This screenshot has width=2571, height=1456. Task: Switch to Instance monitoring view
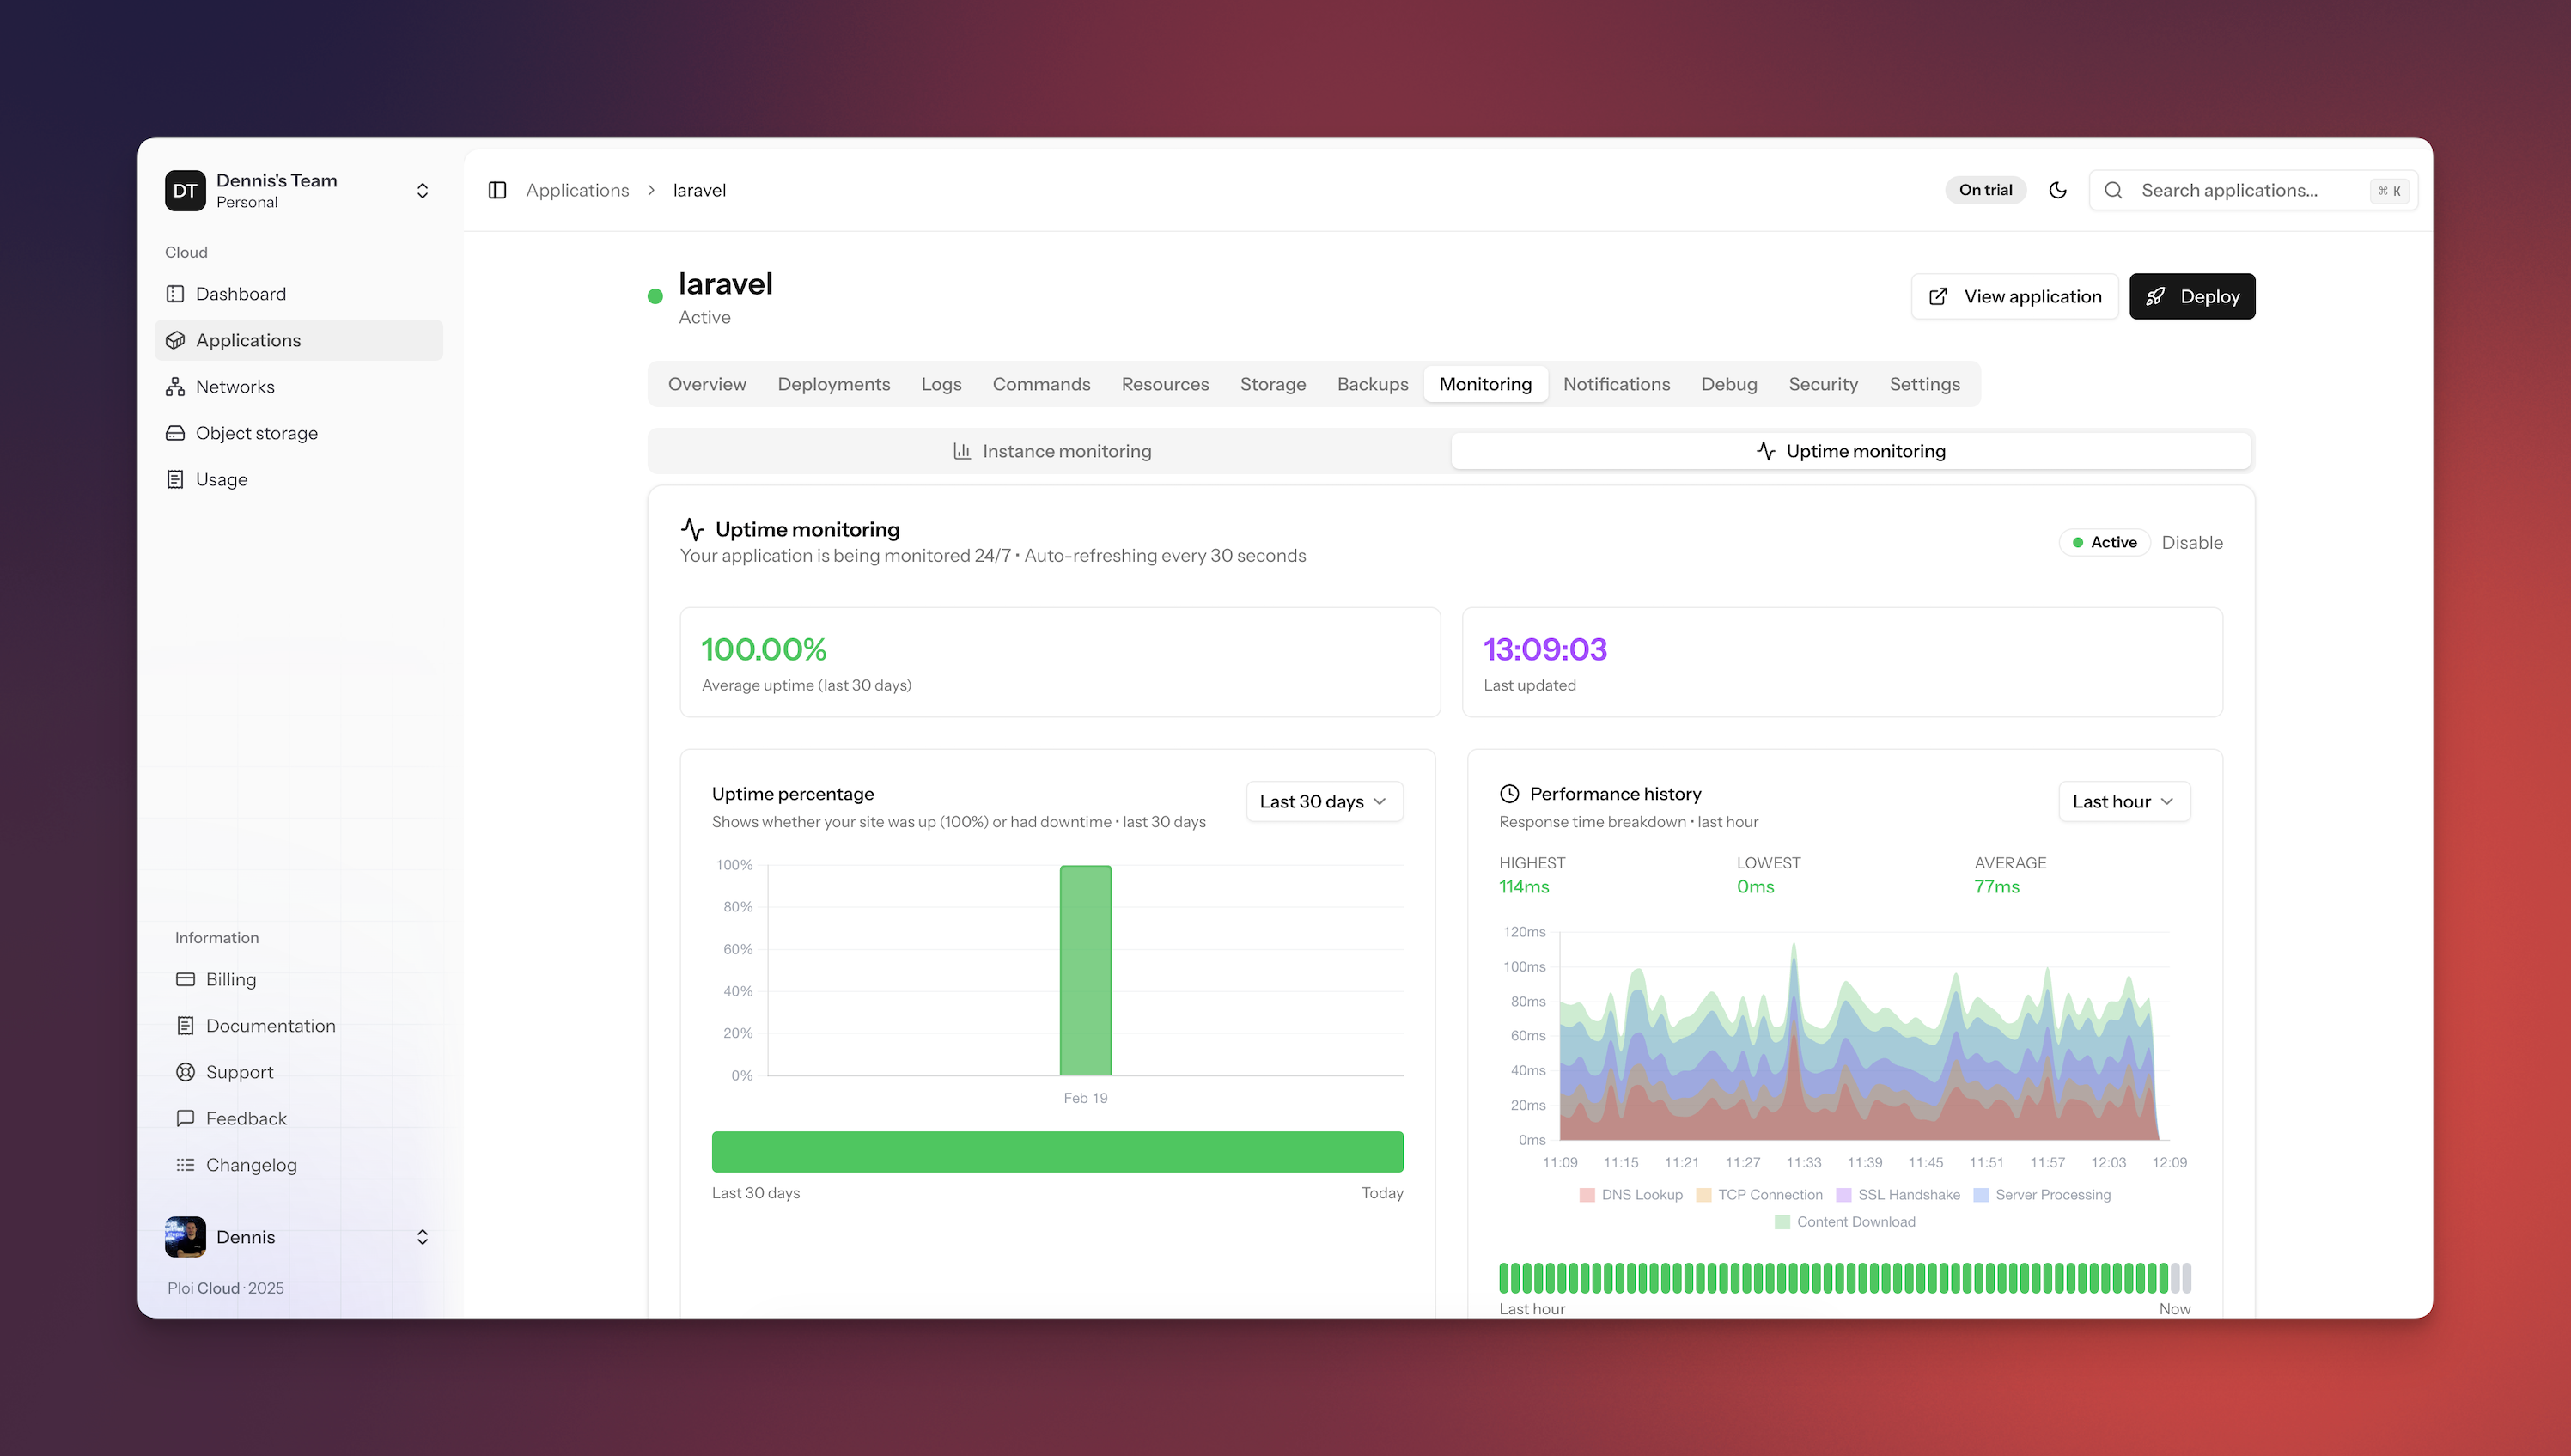pyautogui.click(x=1051, y=451)
